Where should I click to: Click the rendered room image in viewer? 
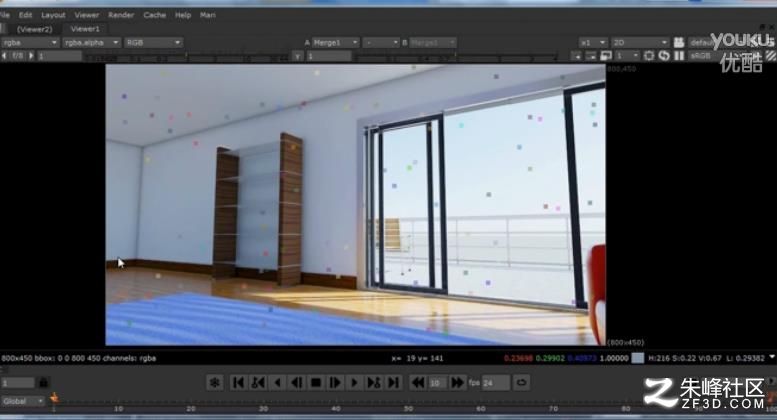[x=355, y=205]
